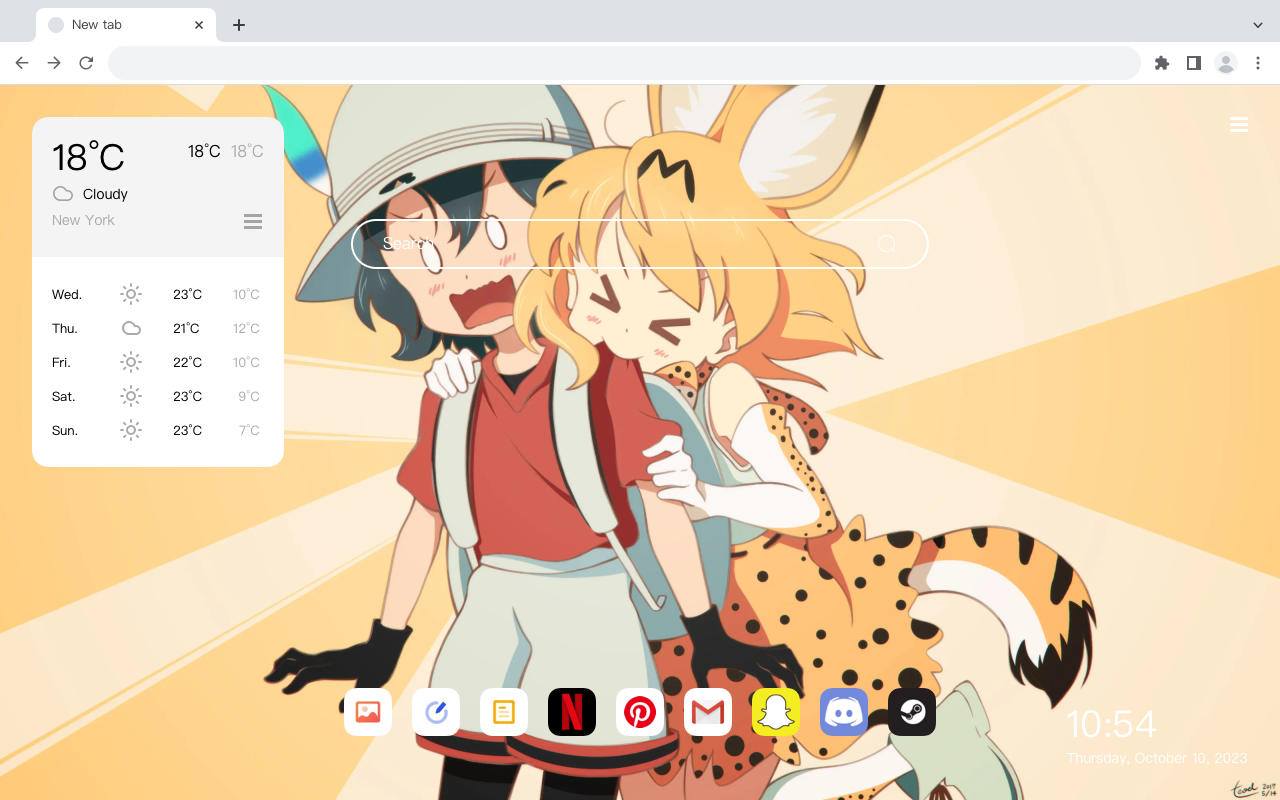Click the Thursday, October 10, 2023 date

1157,758
